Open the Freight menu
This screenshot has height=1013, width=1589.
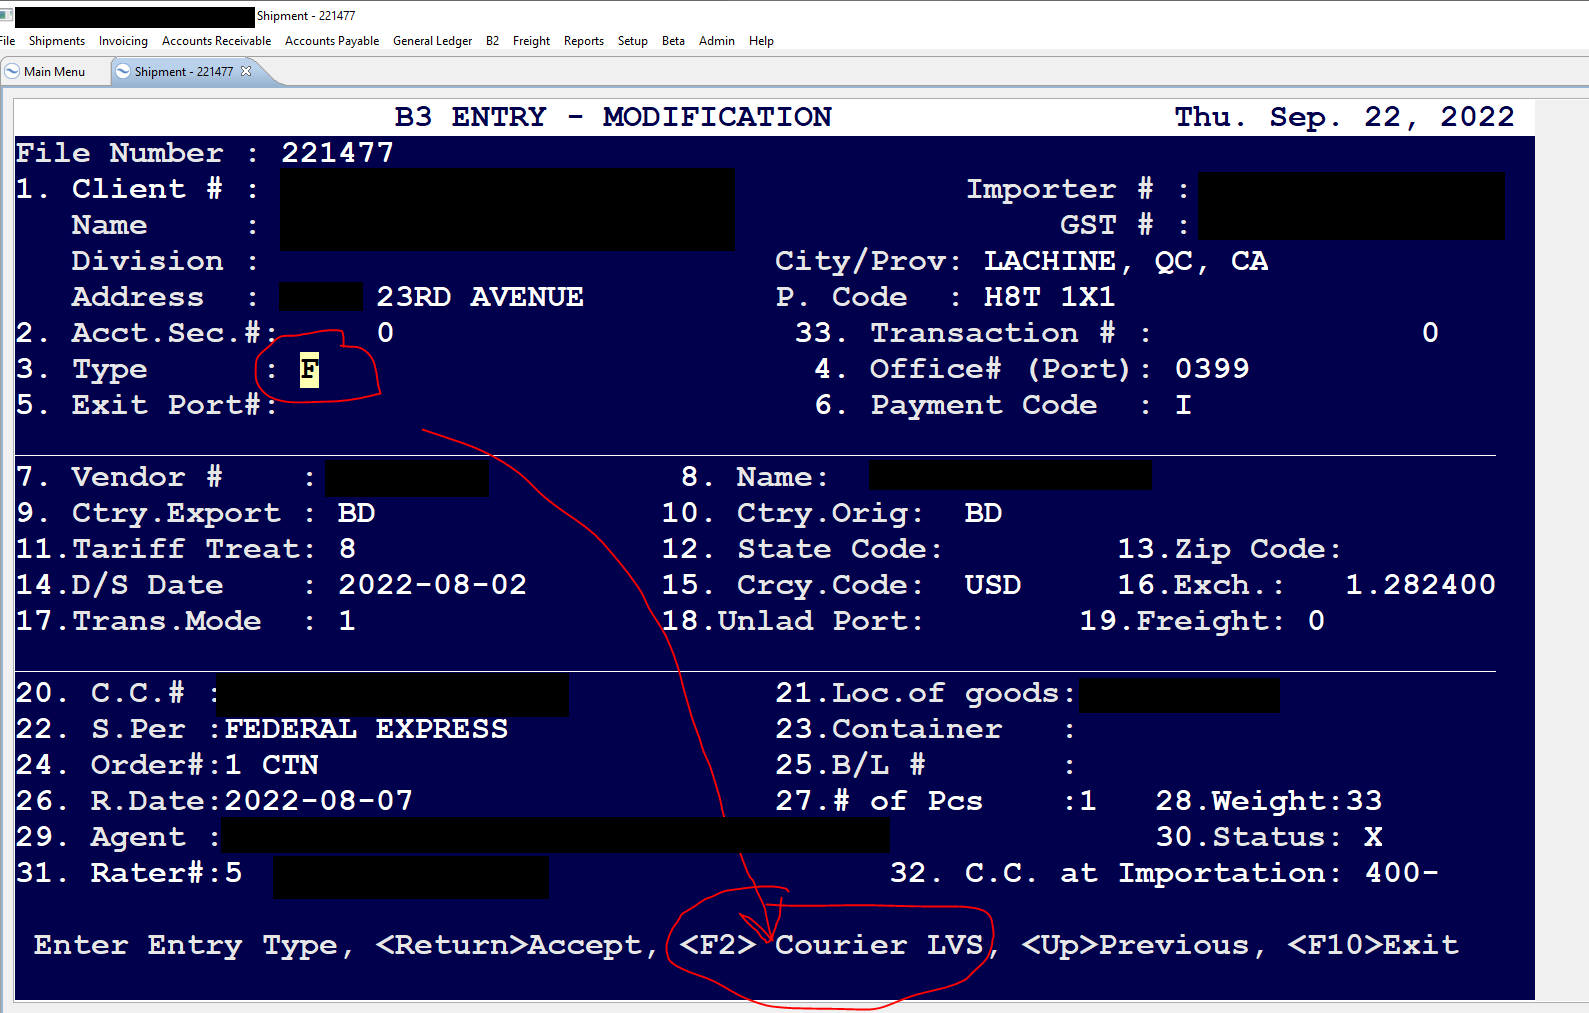(531, 41)
